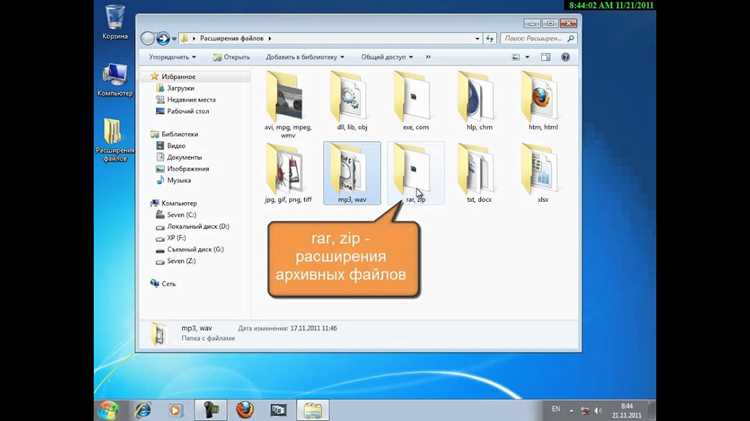The height and width of the screenshot is (421, 750).
Task: Open the Документы library
Action: (x=184, y=157)
